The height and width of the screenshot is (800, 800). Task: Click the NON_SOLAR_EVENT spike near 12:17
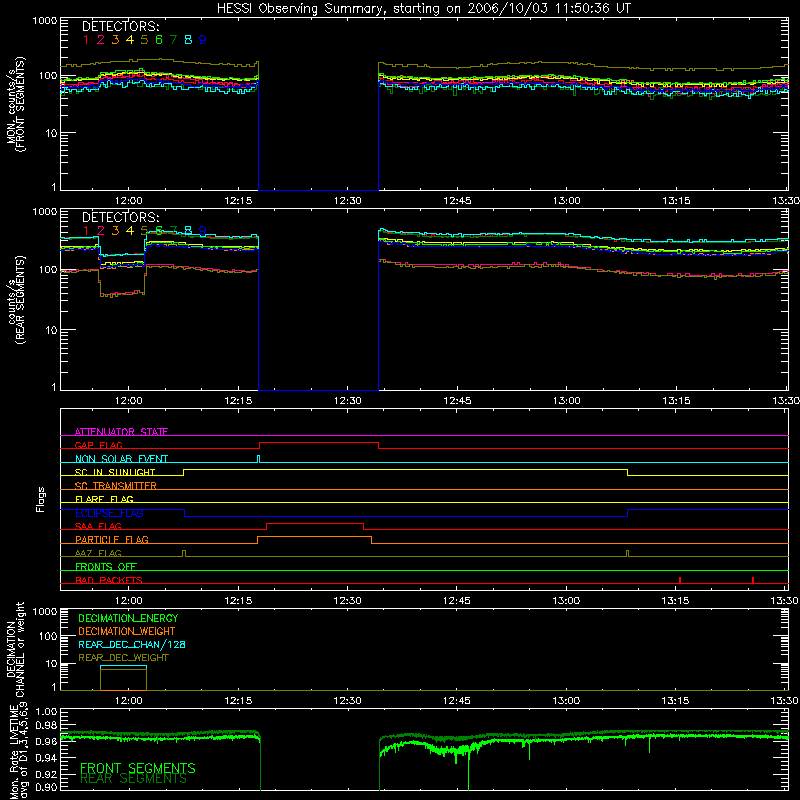pos(258,459)
